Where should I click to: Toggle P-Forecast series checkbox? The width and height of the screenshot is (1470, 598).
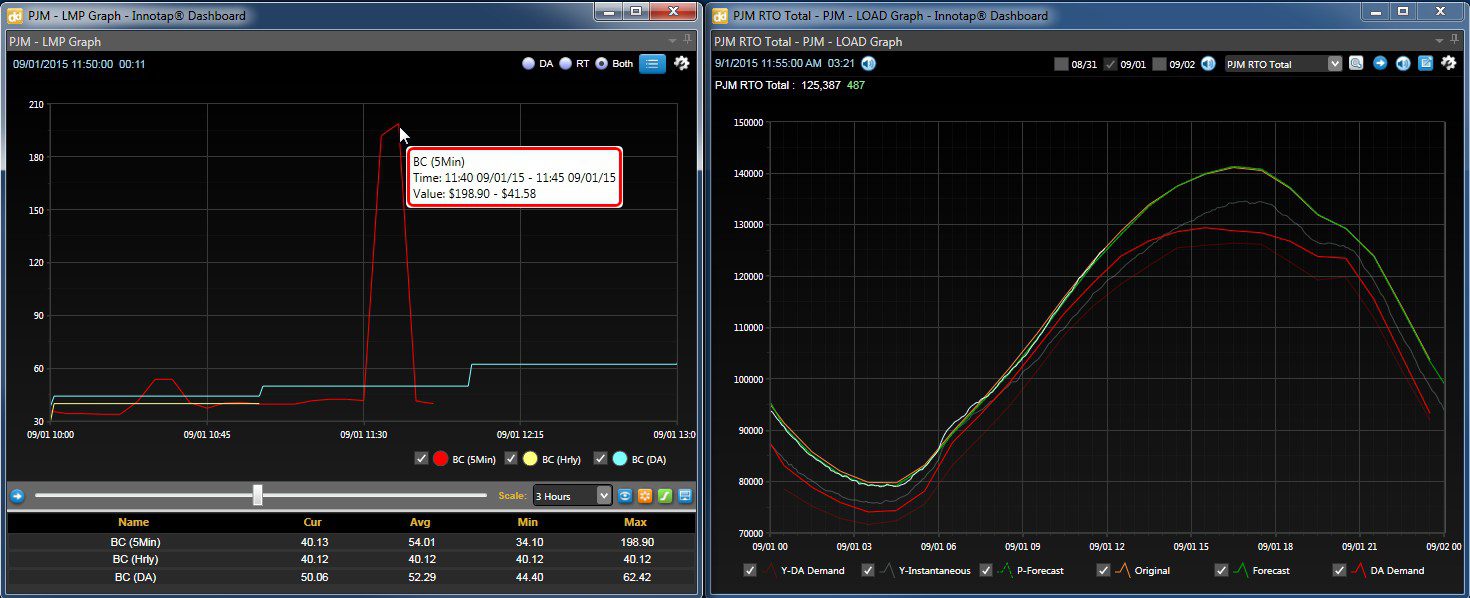pos(985,570)
